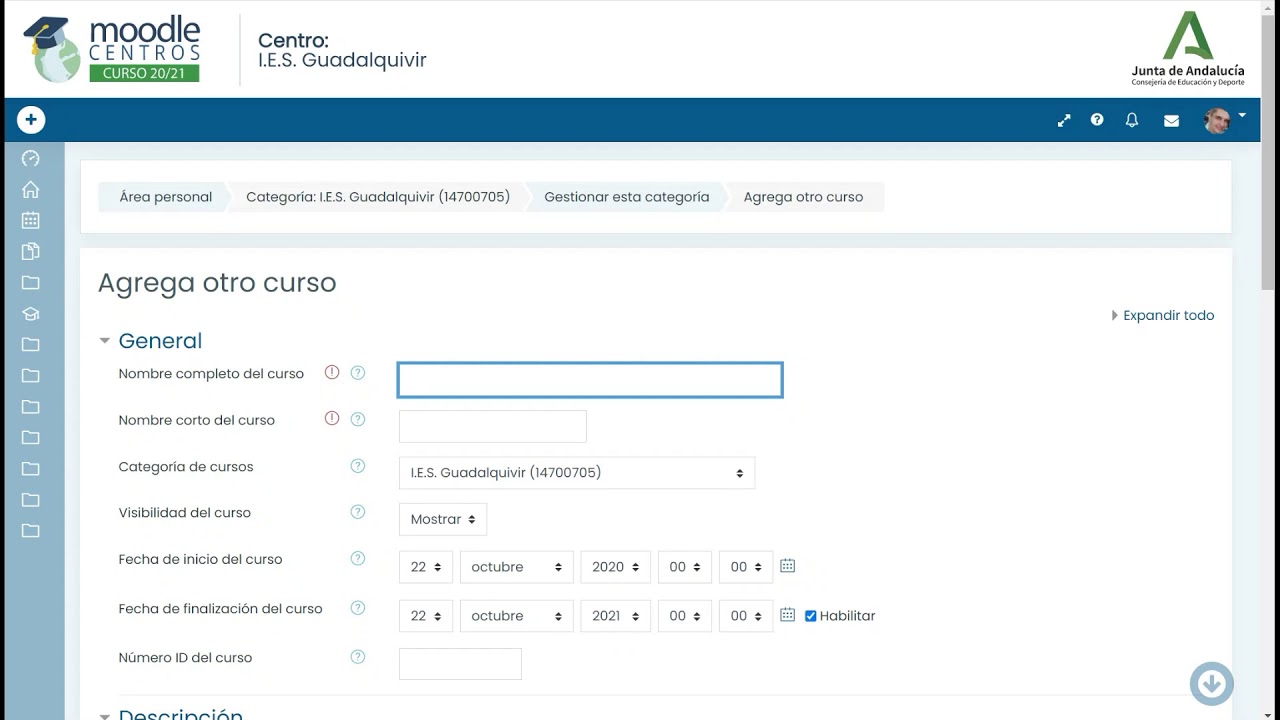
Task: Click the Junta de Andalucía logo
Action: (x=1188, y=49)
